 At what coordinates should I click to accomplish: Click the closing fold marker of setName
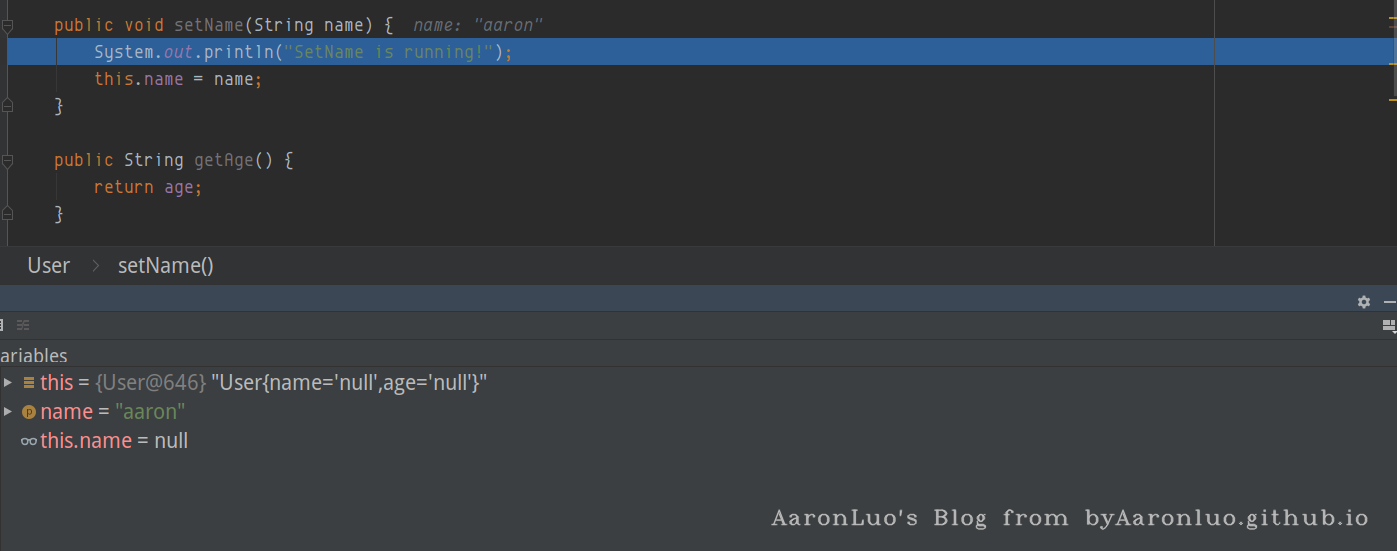pos(8,105)
